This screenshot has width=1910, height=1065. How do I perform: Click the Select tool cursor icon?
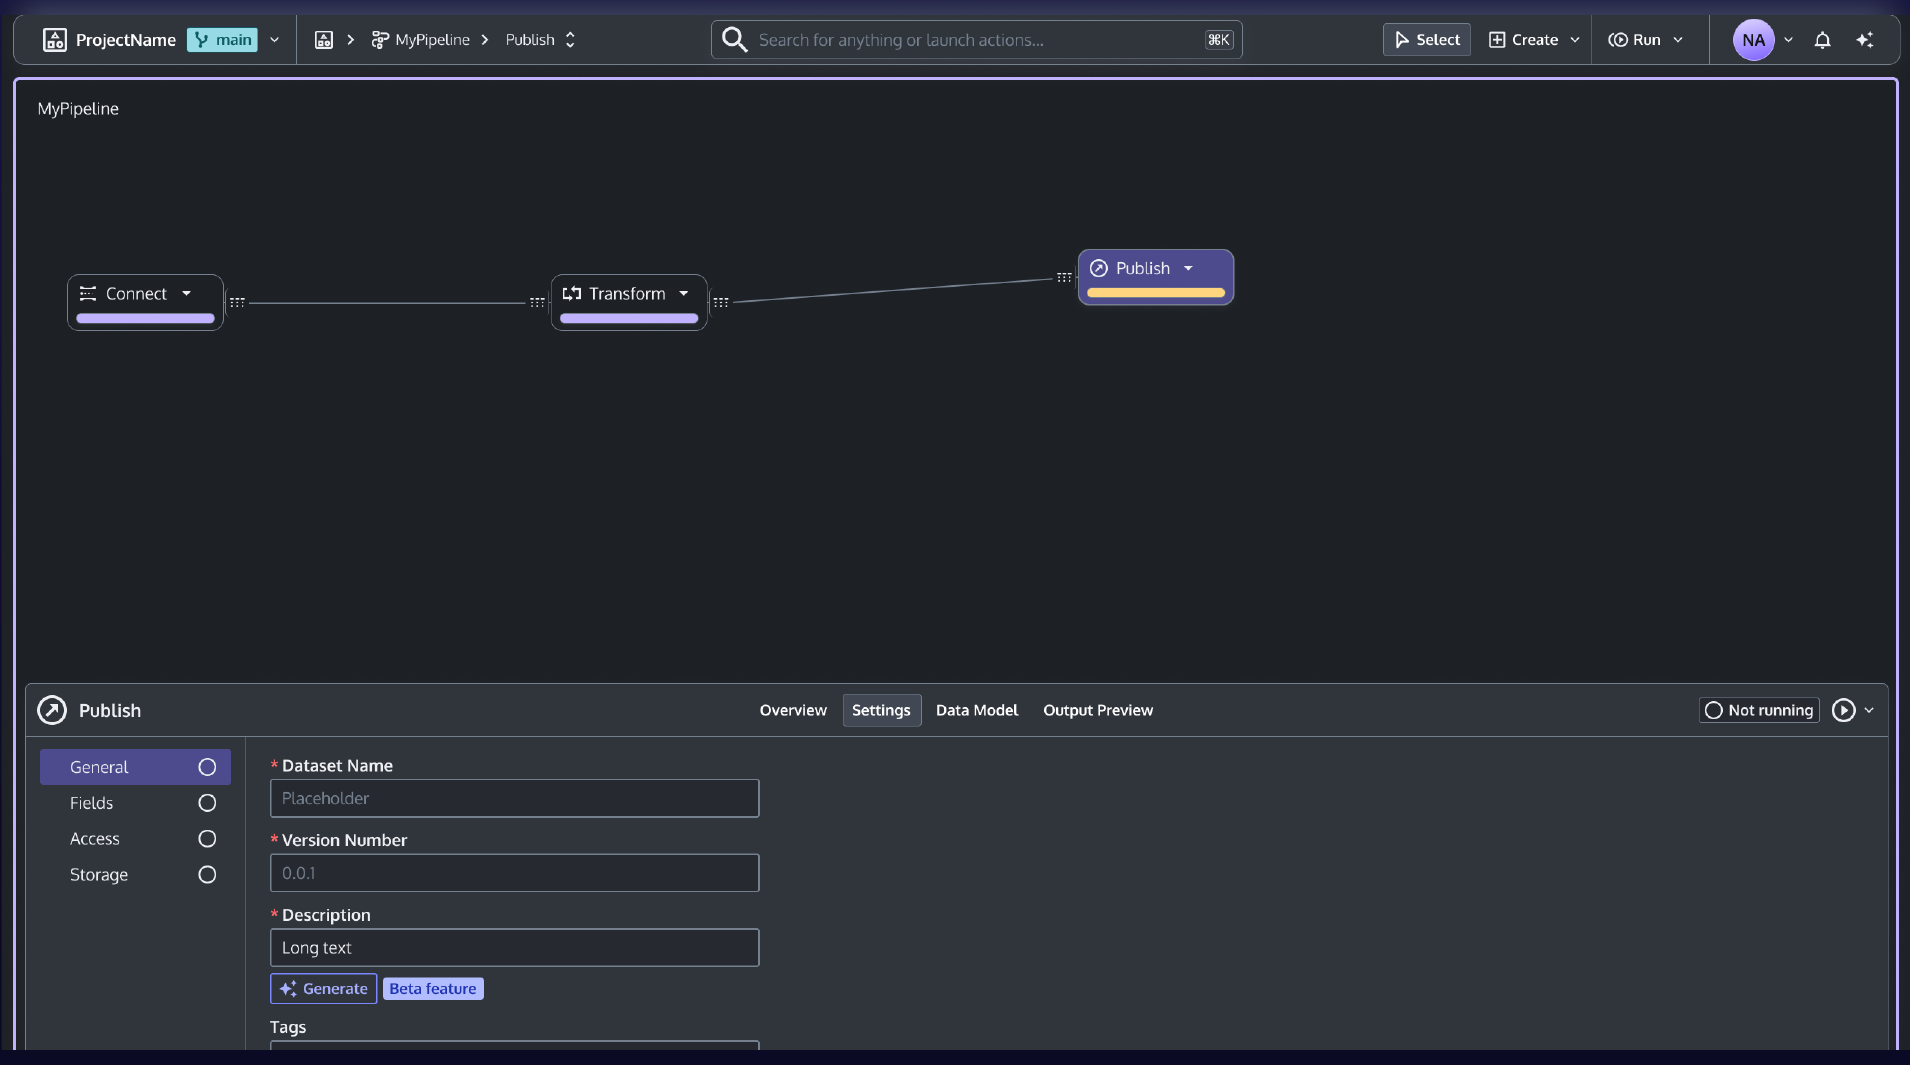tap(1402, 40)
